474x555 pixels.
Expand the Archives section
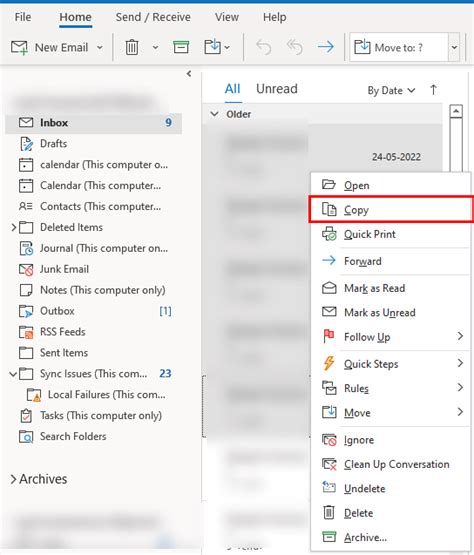point(13,479)
